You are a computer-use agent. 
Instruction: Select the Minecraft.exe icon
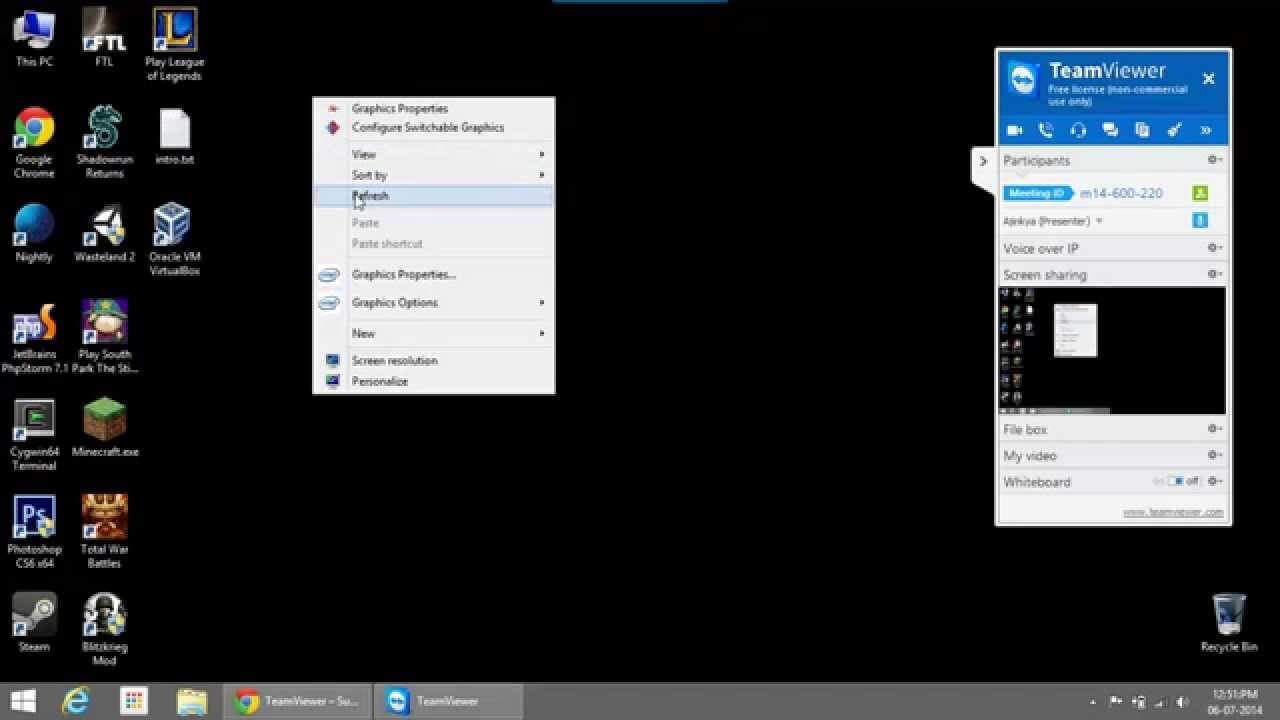(x=104, y=429)
